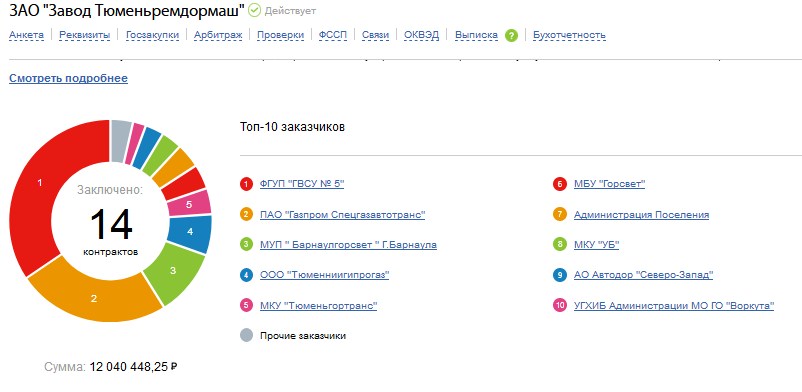Open ПАО "Газпром Спецгазавтотранс" customer link
The image size is (802, 392).
[x=343, y=214]
